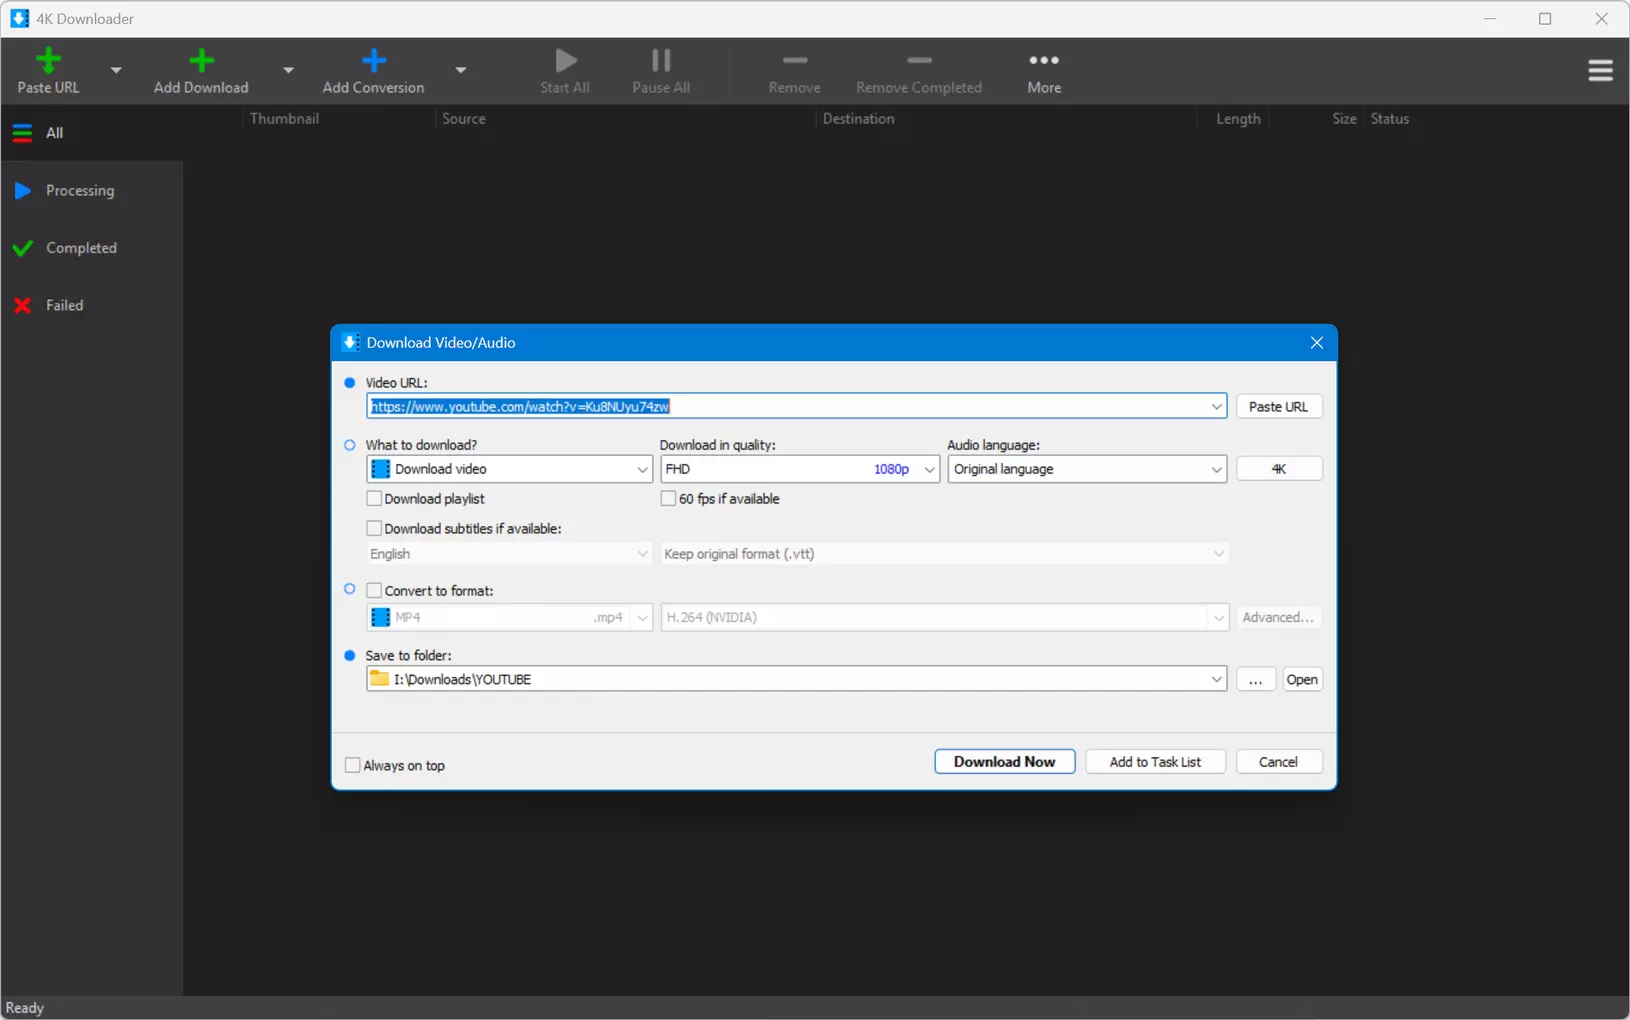Open the hamburger main menu icon
Image resolution: width=1630 pixels, height=1020 pixels.
click(x=1600, y=70)
